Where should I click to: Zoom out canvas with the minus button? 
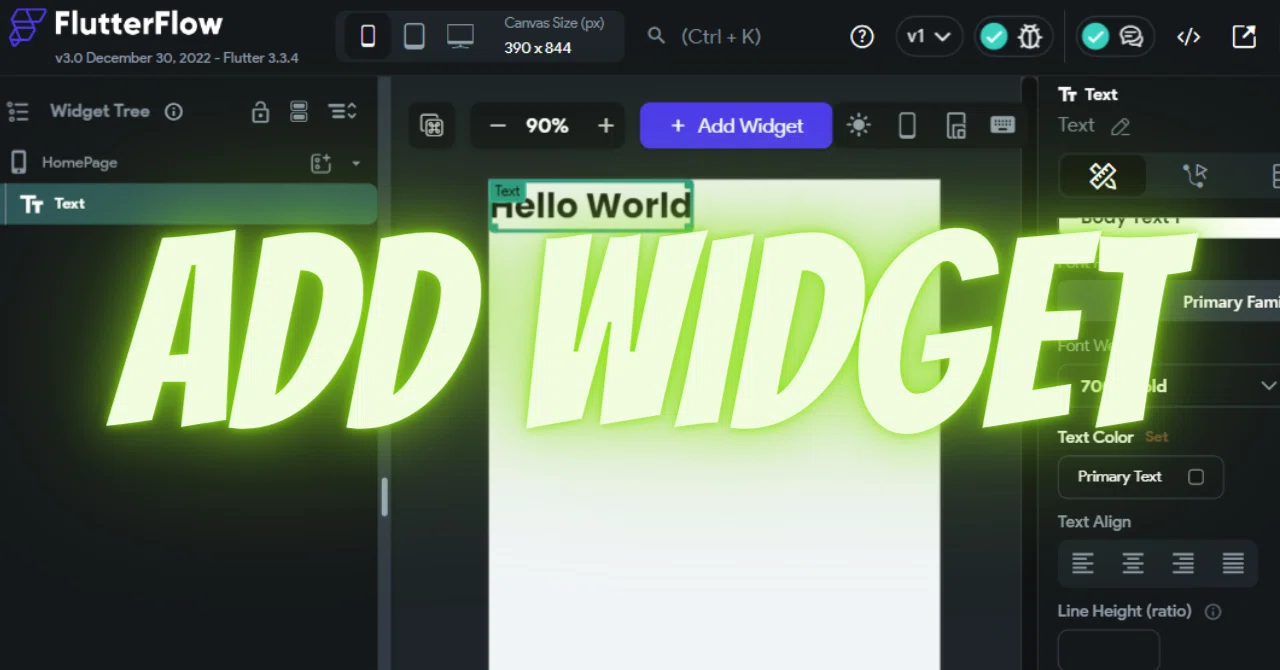click(497, 125)
